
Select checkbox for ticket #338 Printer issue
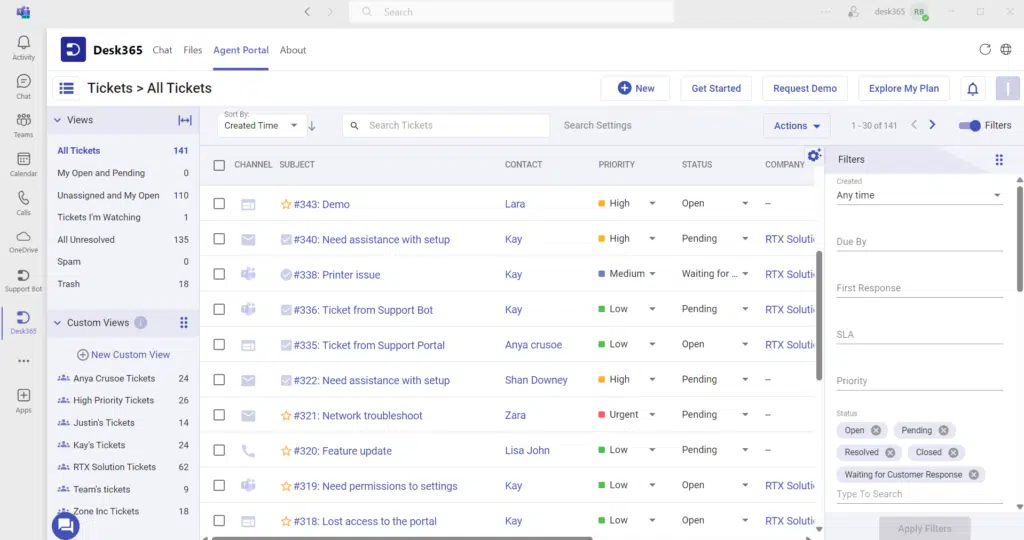(x=219, y=274)
